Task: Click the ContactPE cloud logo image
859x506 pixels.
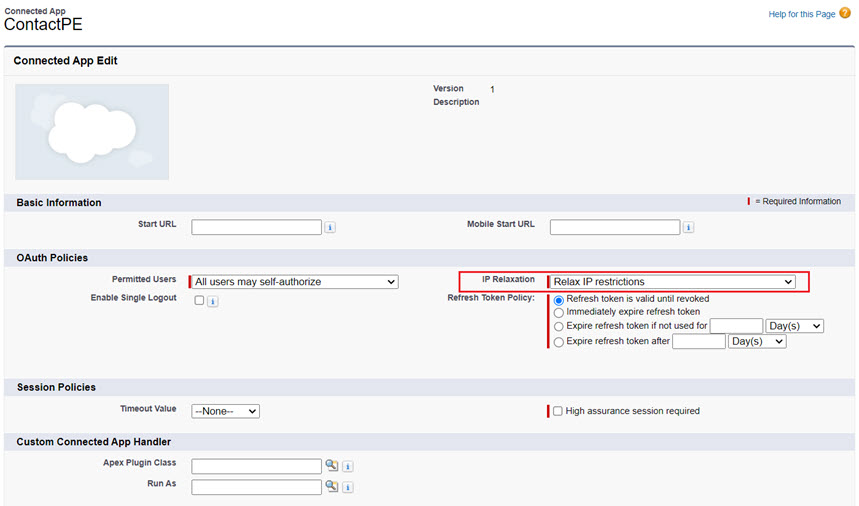Action: 92,131
